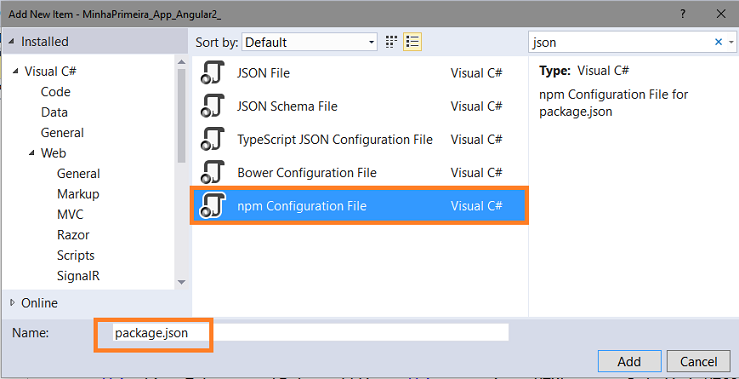The height and width of the screenshot is (379, 739).
Task: Click the TypeScript JSON Configuration File icon
Action: (213, 139)
